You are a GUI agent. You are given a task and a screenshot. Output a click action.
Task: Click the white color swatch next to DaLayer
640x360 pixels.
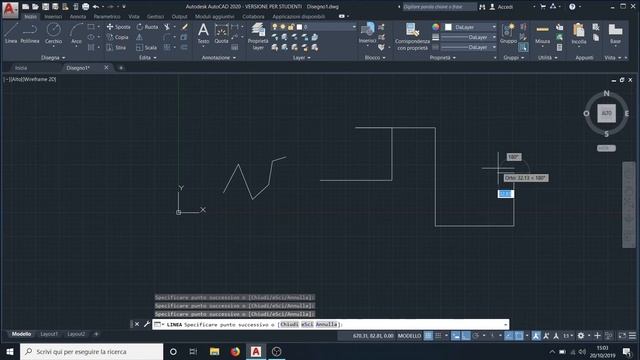tap(448, 27)
